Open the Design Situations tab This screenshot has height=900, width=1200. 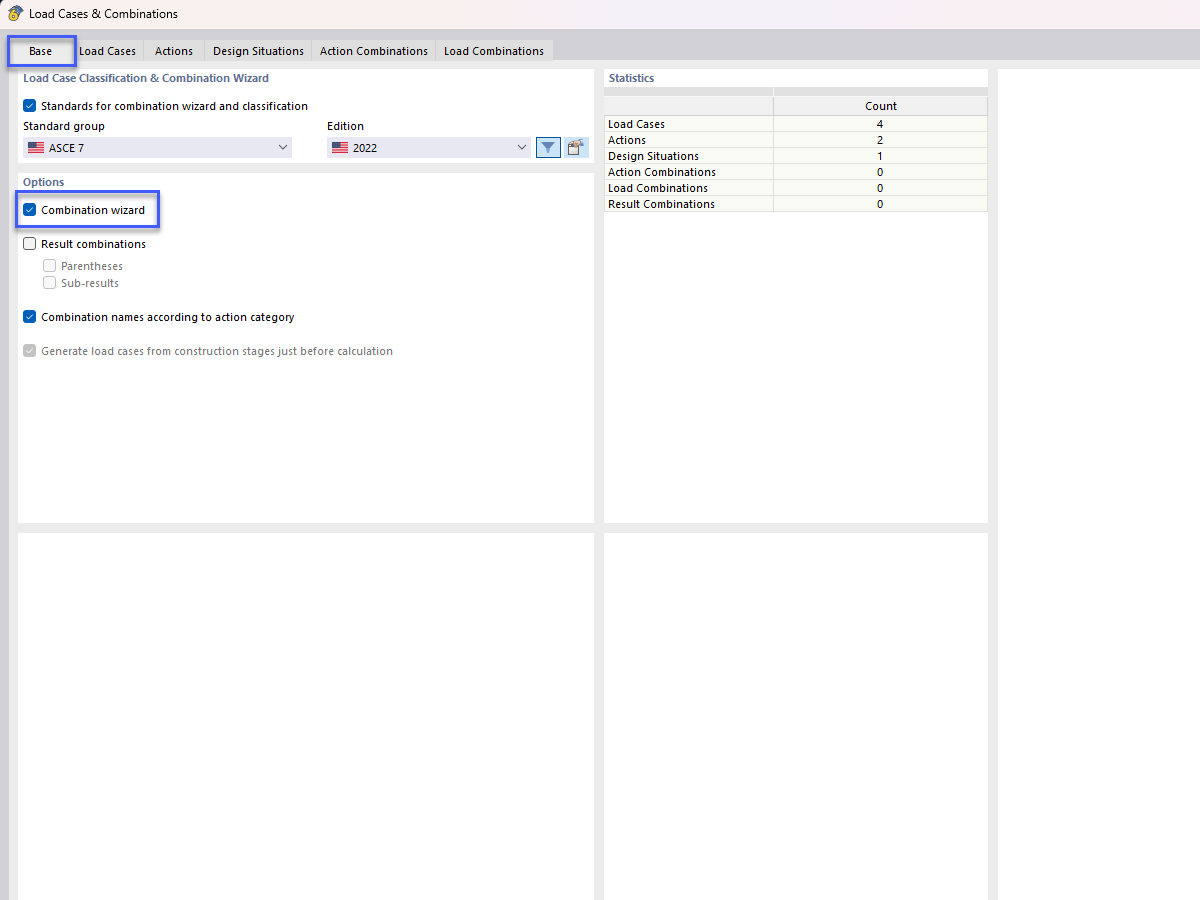257,50
